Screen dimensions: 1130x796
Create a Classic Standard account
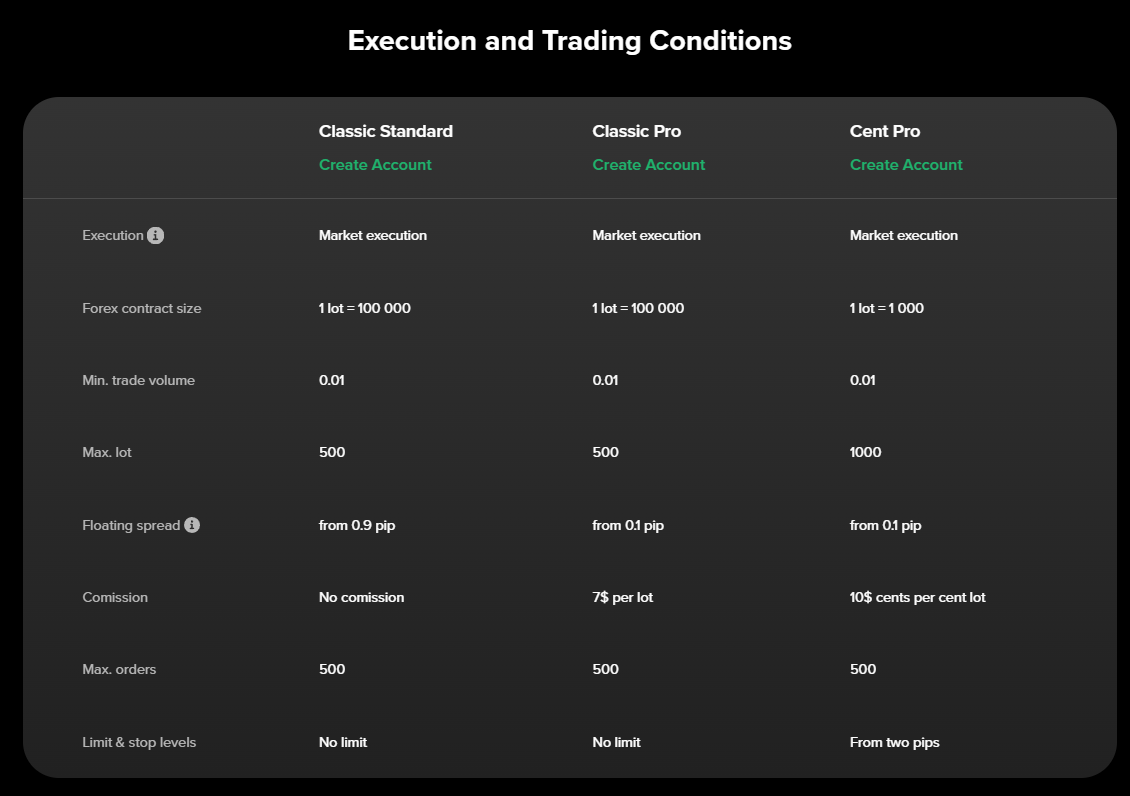click(375, 165)
